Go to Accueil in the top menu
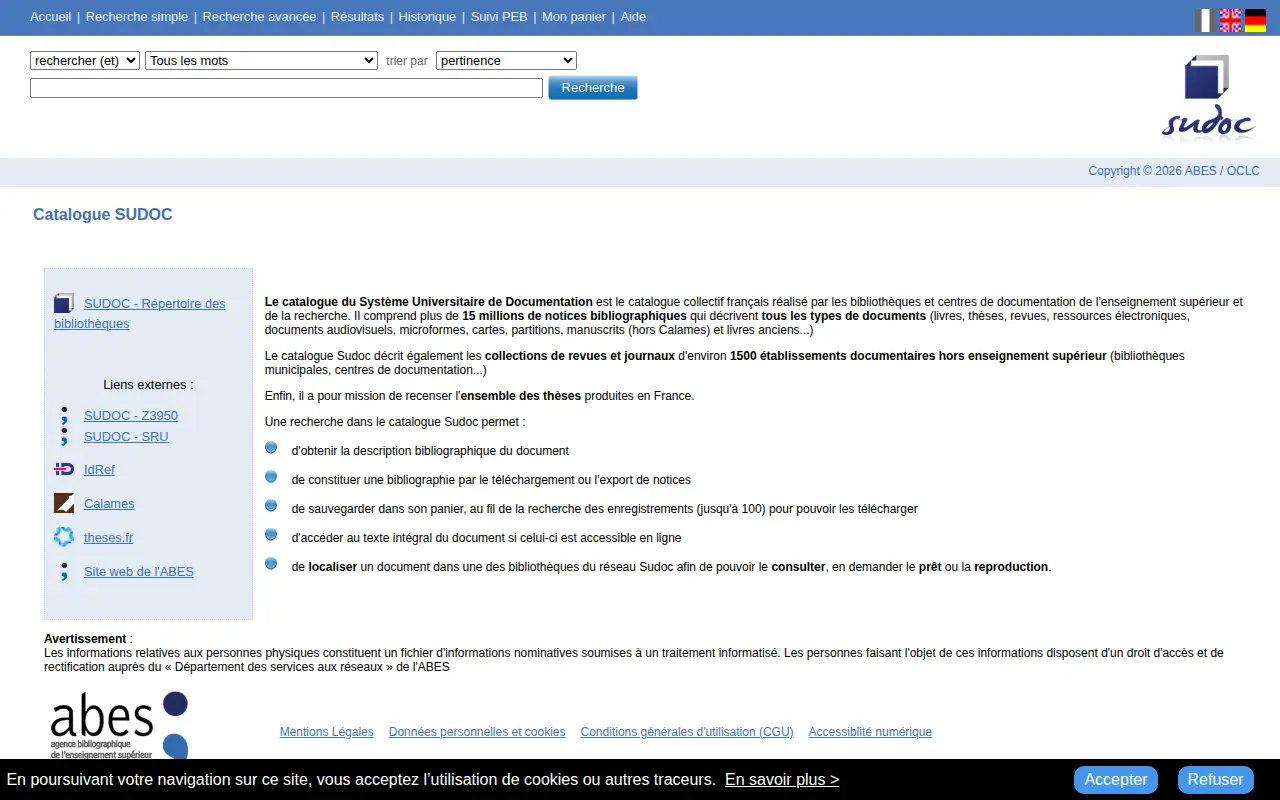 [51, 17]
